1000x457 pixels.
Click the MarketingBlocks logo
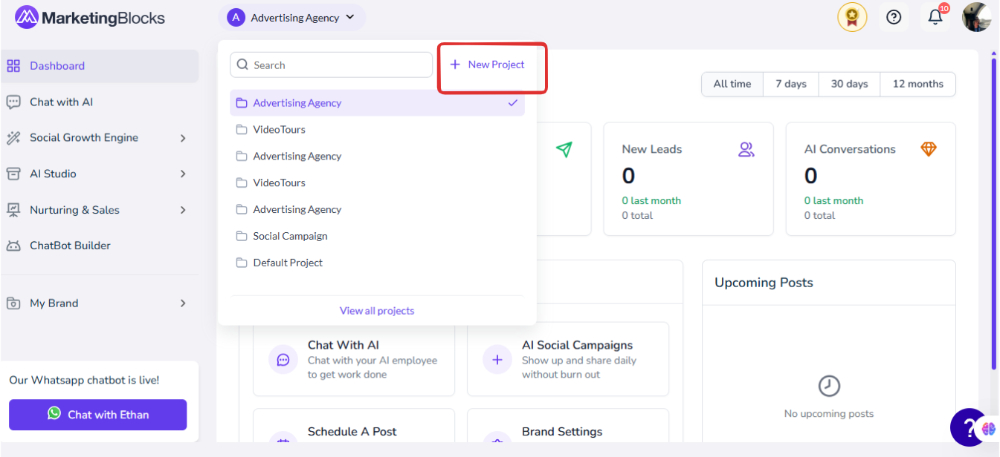point(89,18)
